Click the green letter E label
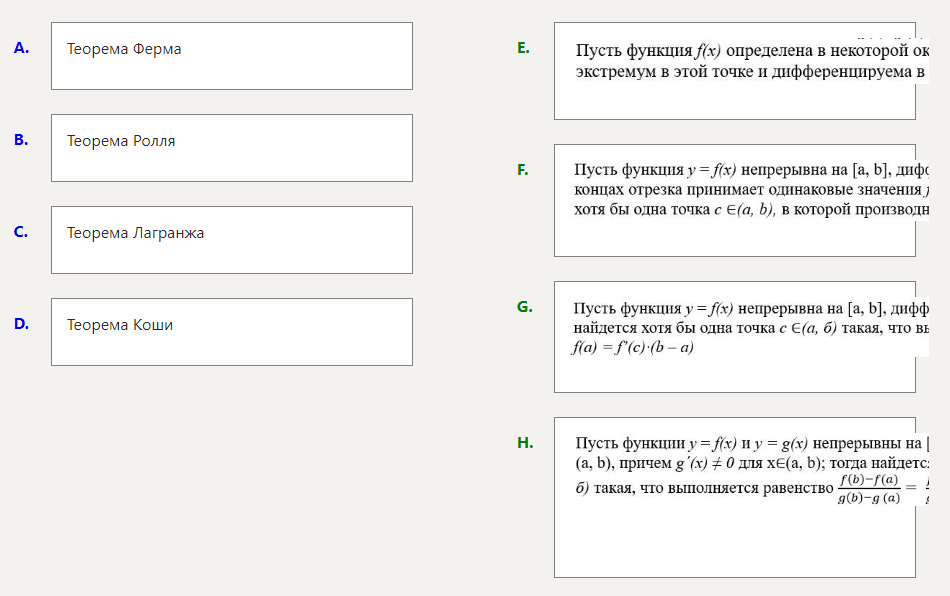 (523, 47)
